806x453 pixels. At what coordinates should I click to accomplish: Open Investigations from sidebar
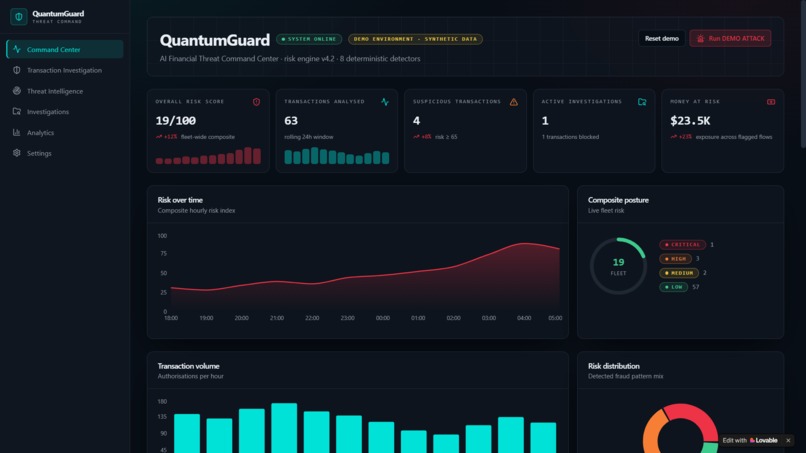(x=65, y=112)
